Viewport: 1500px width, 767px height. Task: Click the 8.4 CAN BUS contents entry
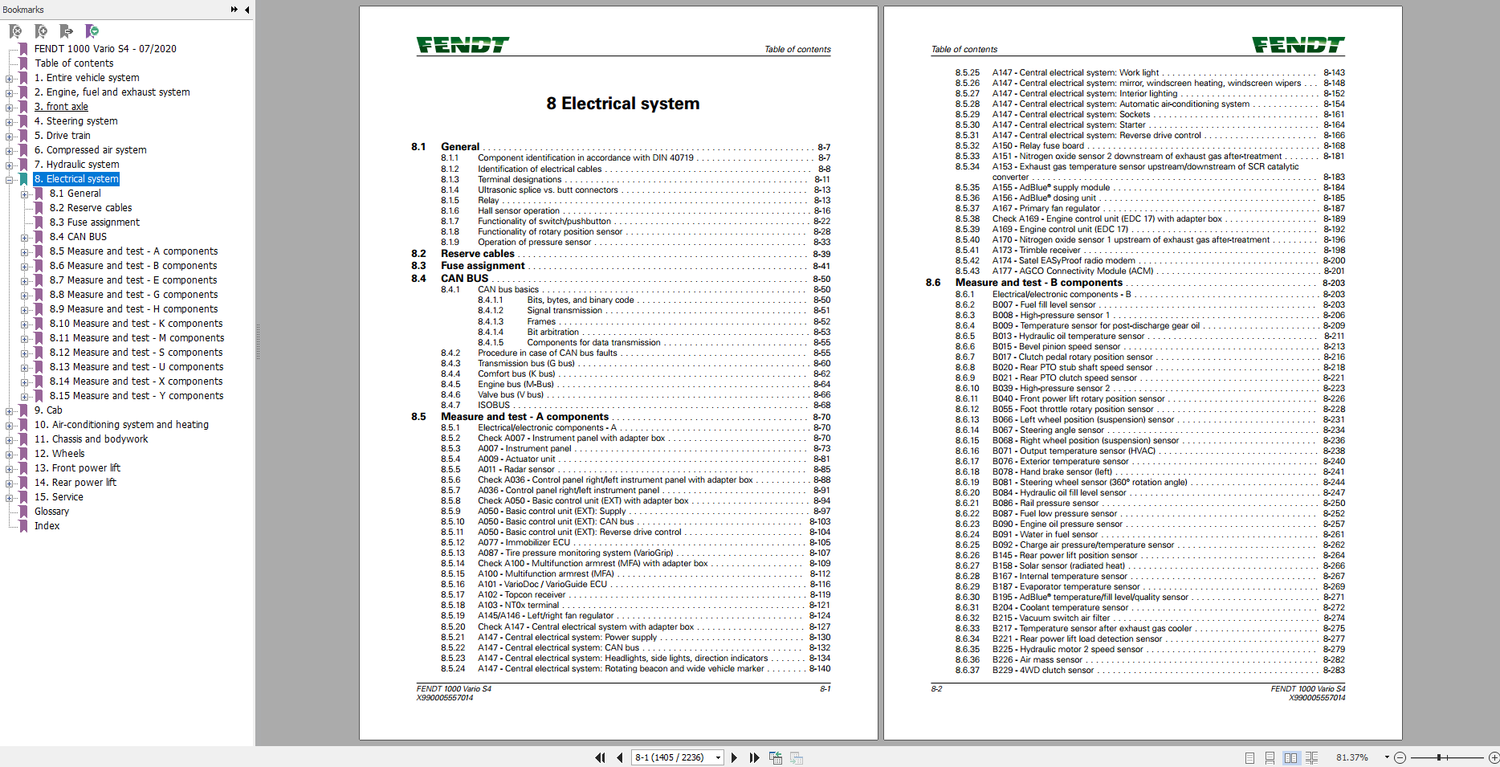pos(620,278)
